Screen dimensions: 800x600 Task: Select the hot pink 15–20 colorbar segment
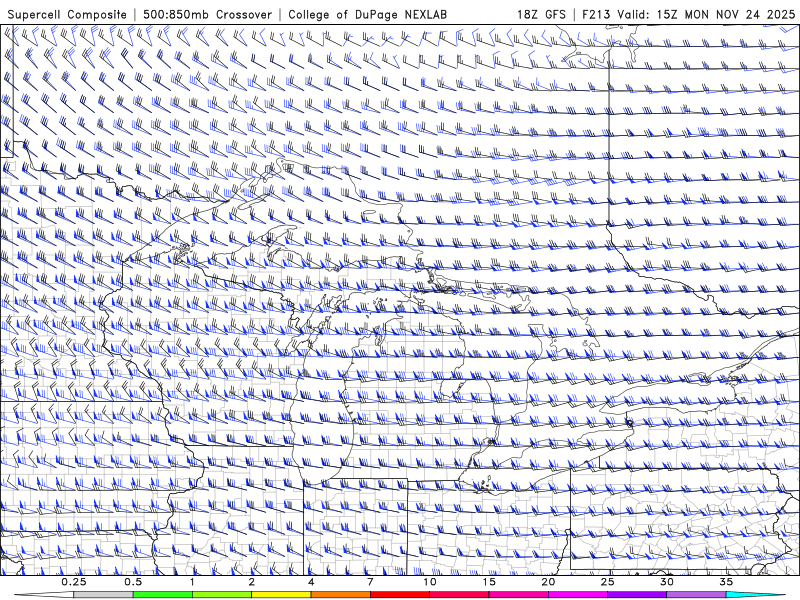pyautogui.click(x=518, y=595)
